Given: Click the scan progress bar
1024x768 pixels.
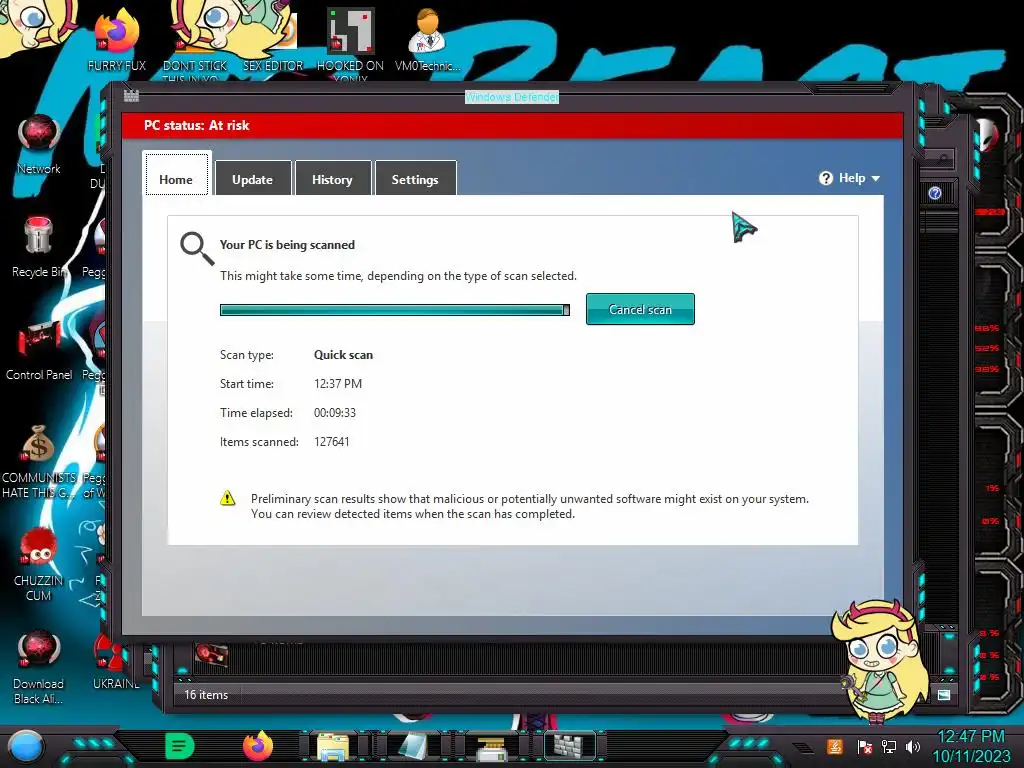Looking at the screenshot, I should (x=394, y=310).
